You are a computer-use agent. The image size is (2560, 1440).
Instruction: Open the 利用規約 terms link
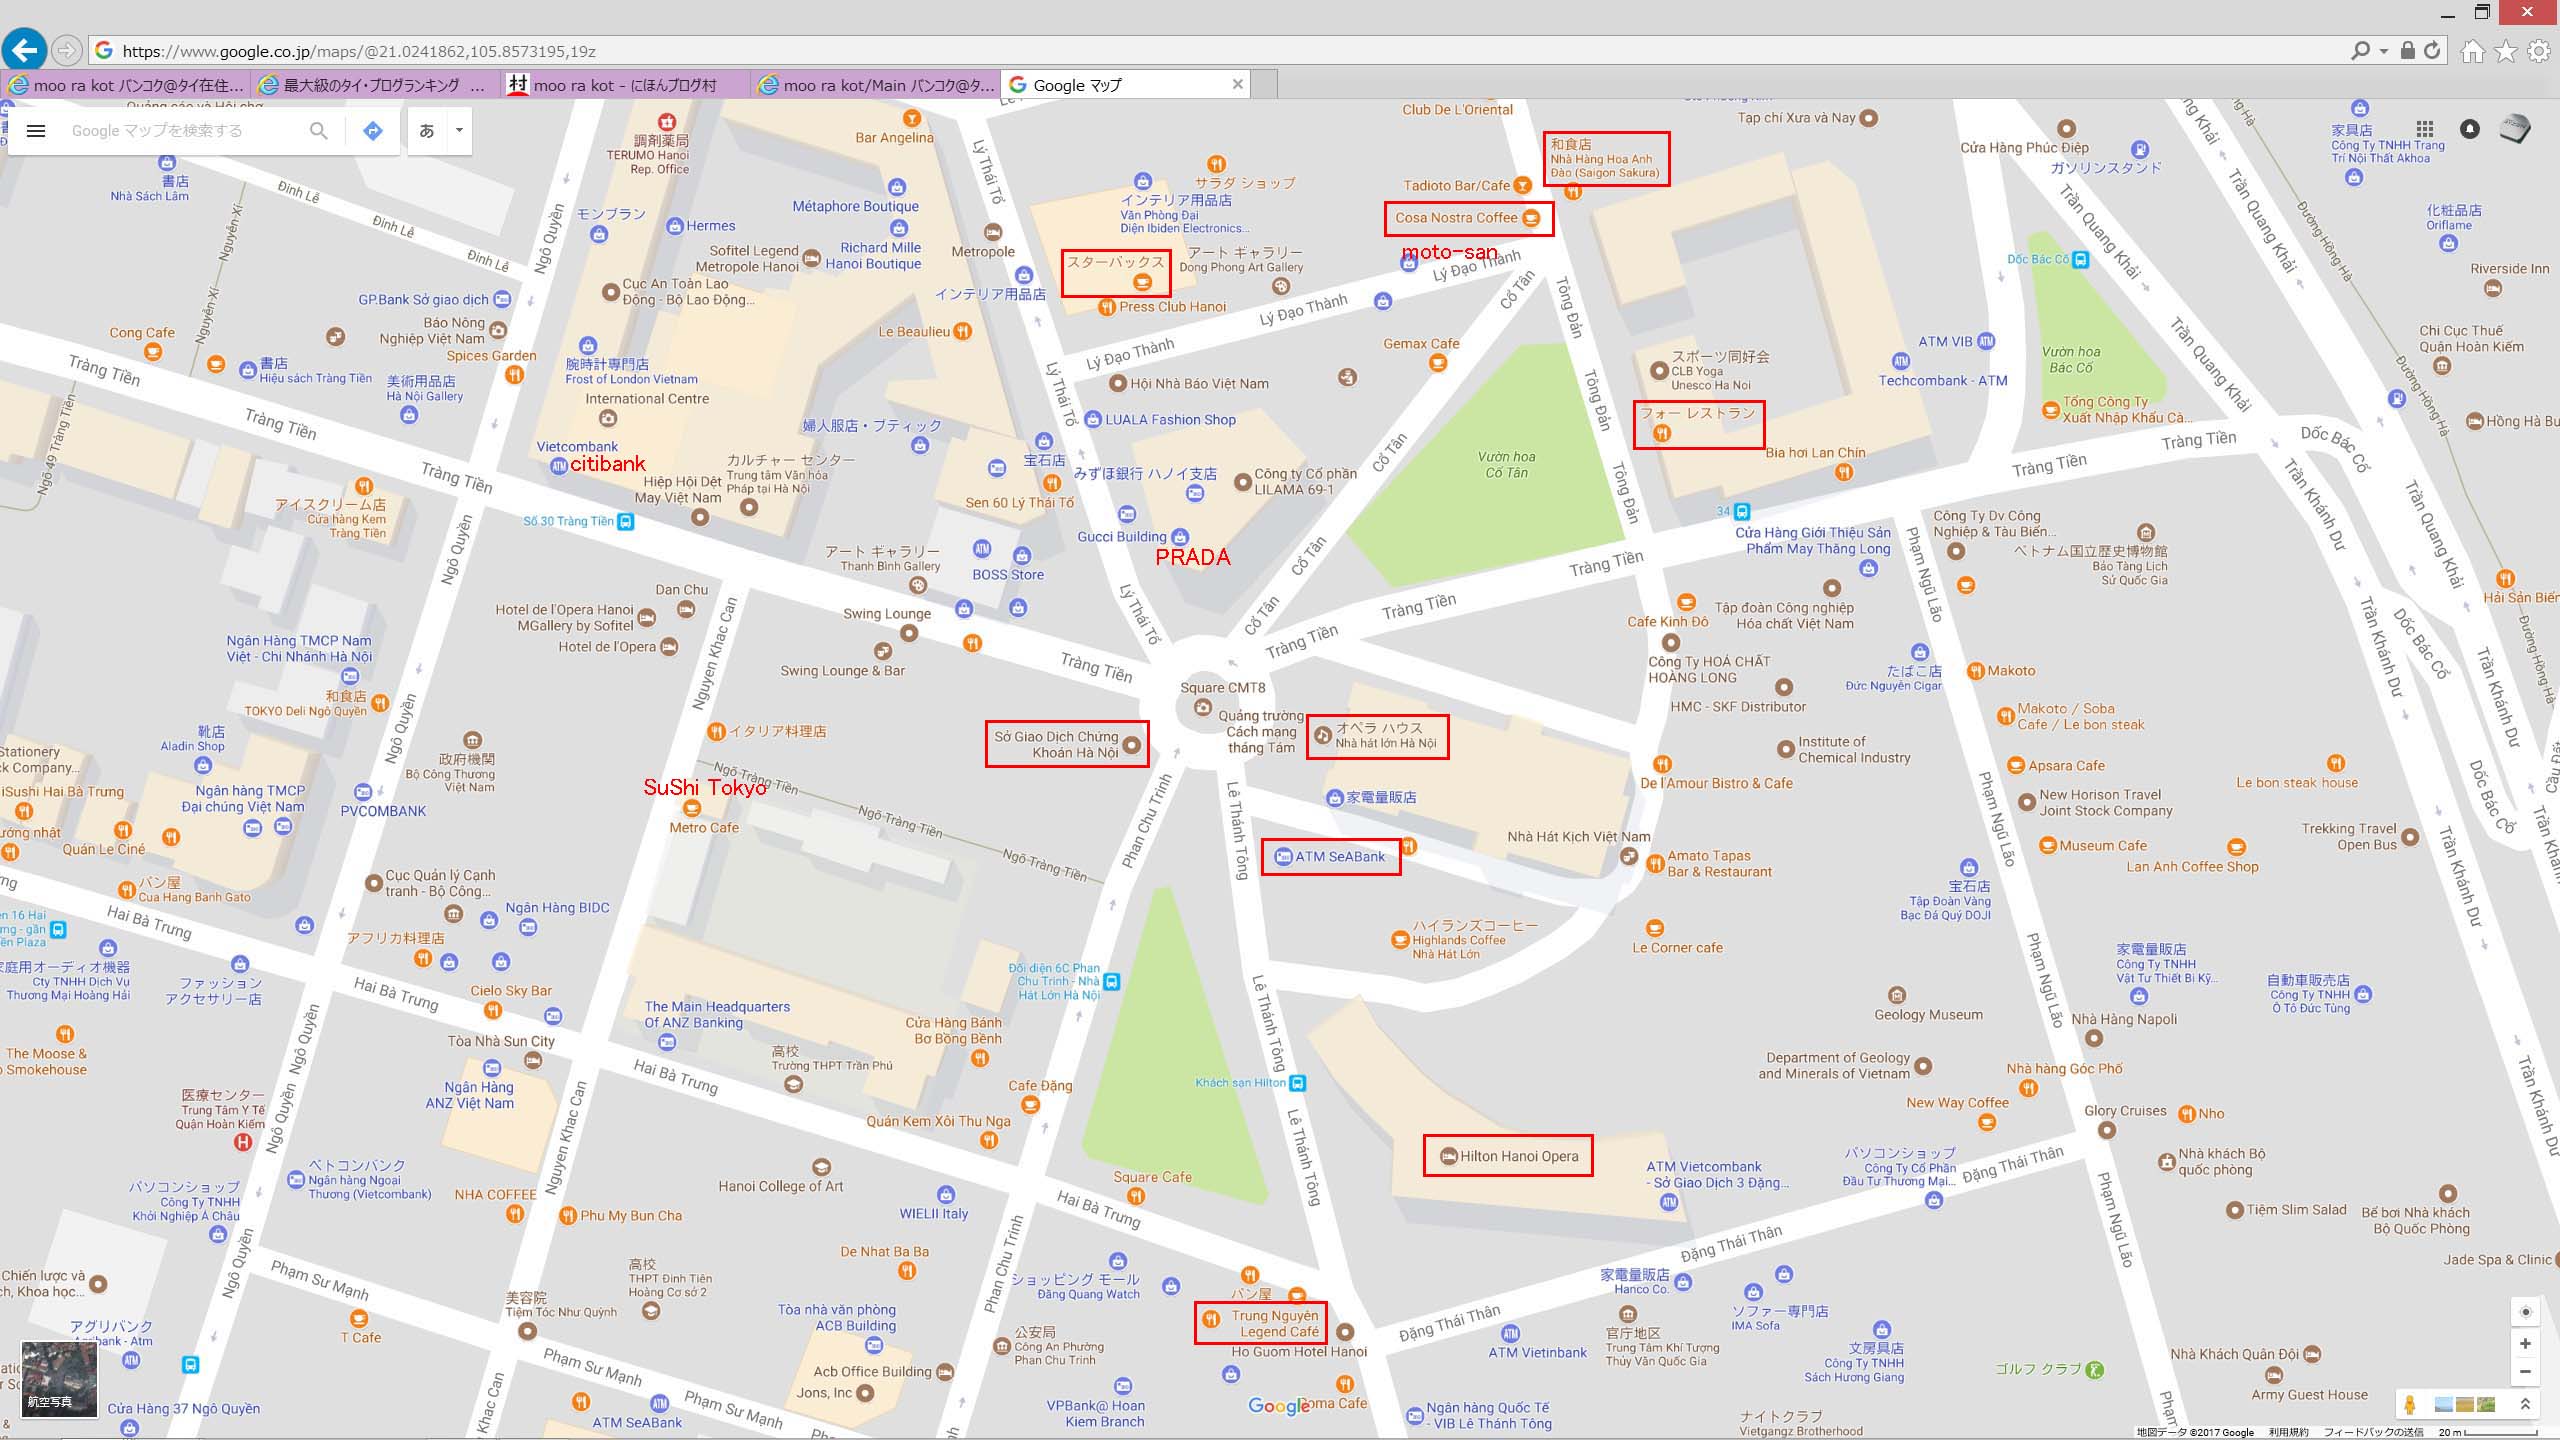2288,1433
